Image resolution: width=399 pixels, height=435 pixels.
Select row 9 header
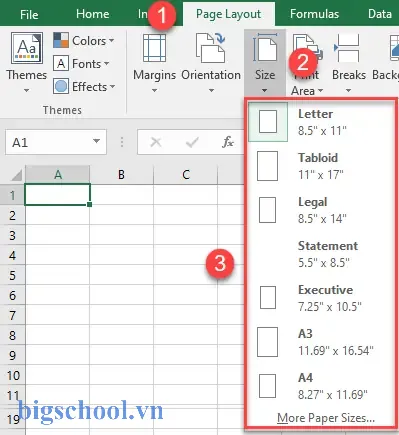click(x=12, y=355)
